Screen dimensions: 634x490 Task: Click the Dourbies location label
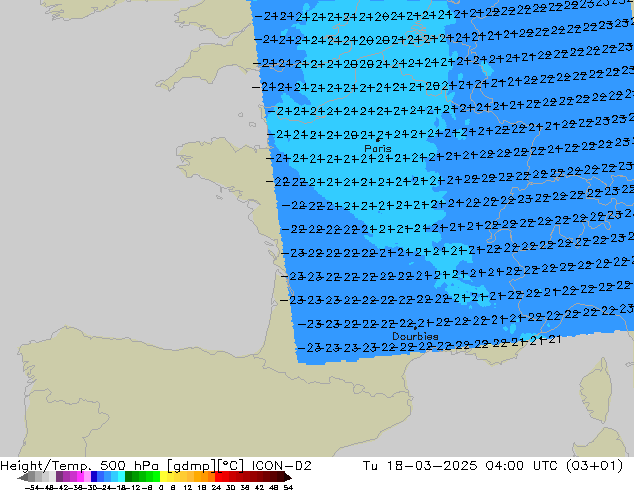pos(415,336)
